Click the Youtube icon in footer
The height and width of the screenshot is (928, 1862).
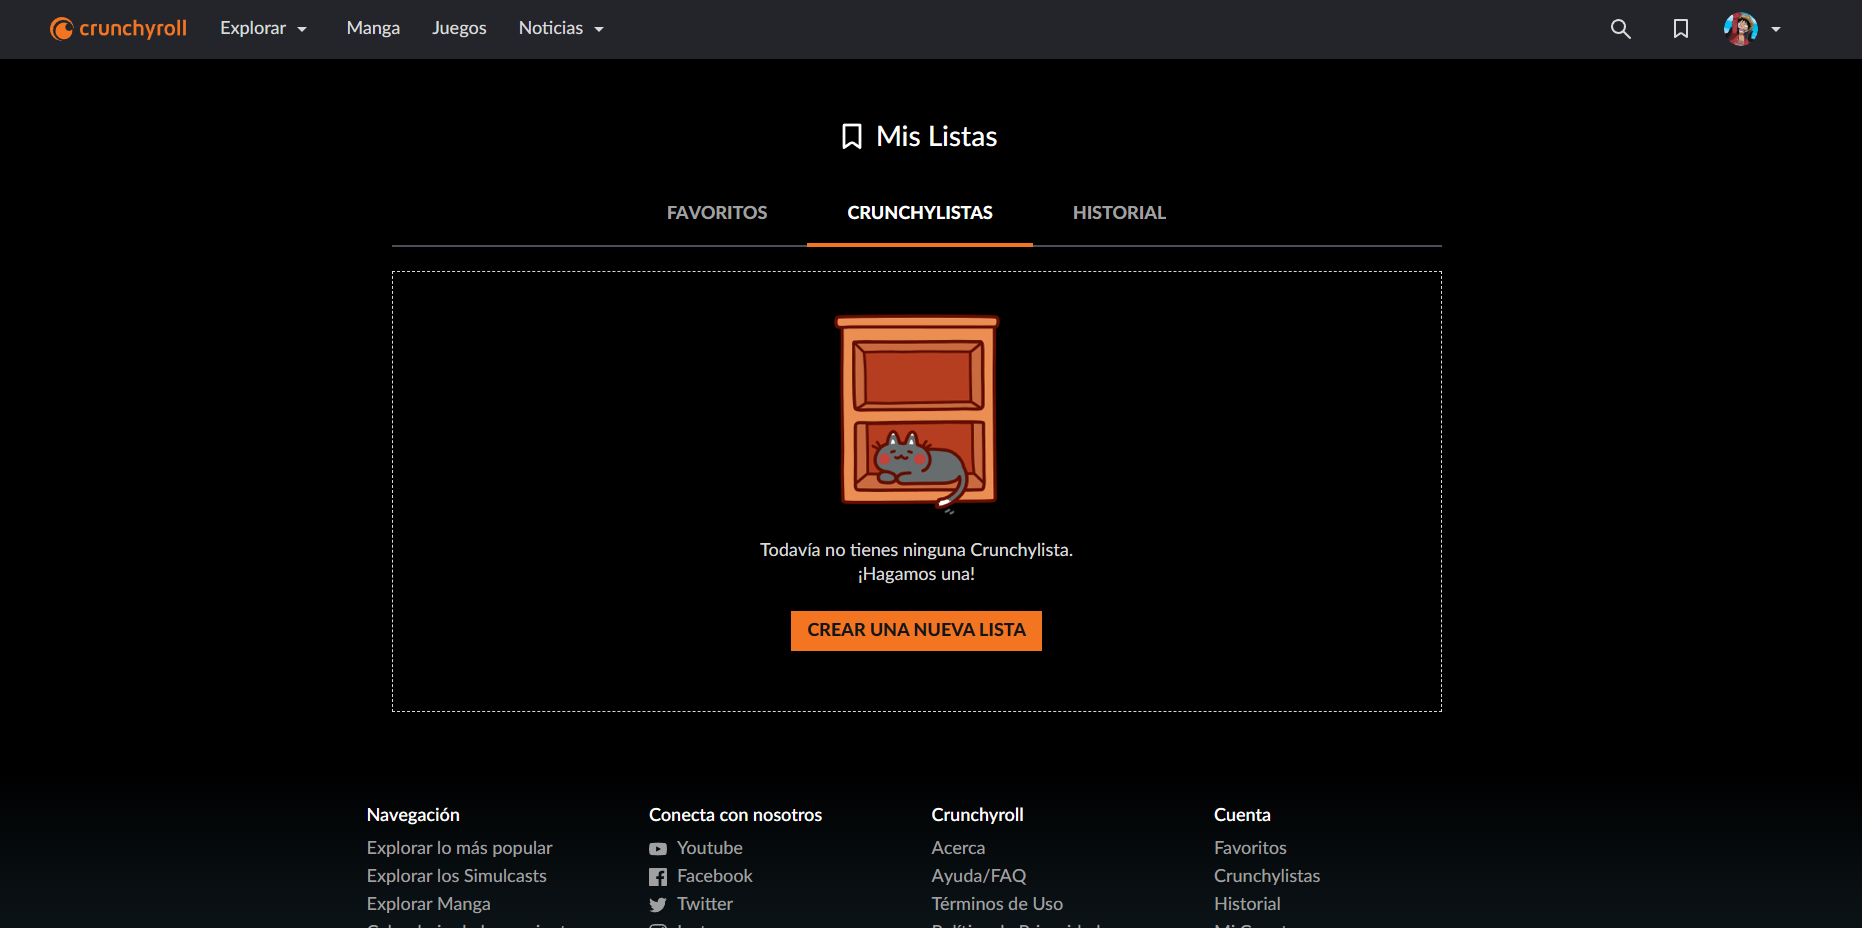[658, 849]
